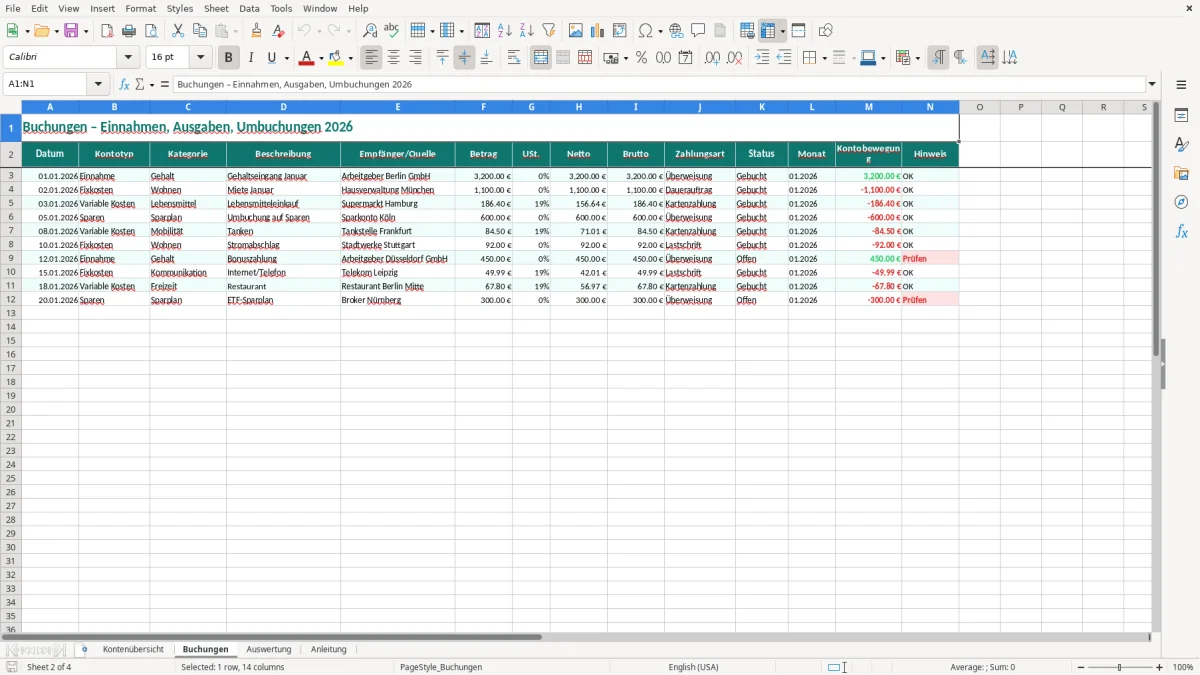
Task: Toggle Bold formatting
Action: click(x=228, y=58)
